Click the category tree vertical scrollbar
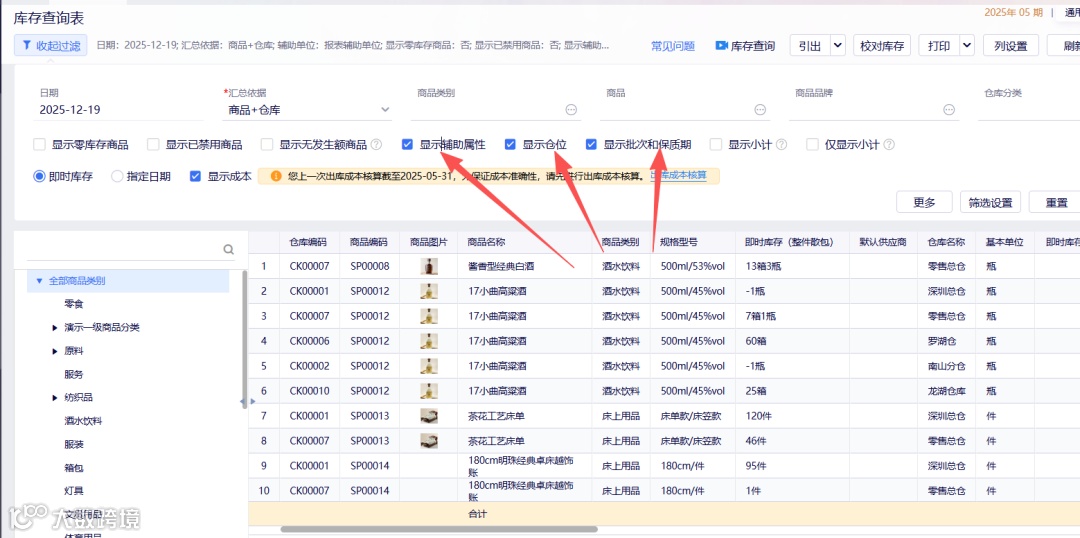1080x538 pixels. 245,339
